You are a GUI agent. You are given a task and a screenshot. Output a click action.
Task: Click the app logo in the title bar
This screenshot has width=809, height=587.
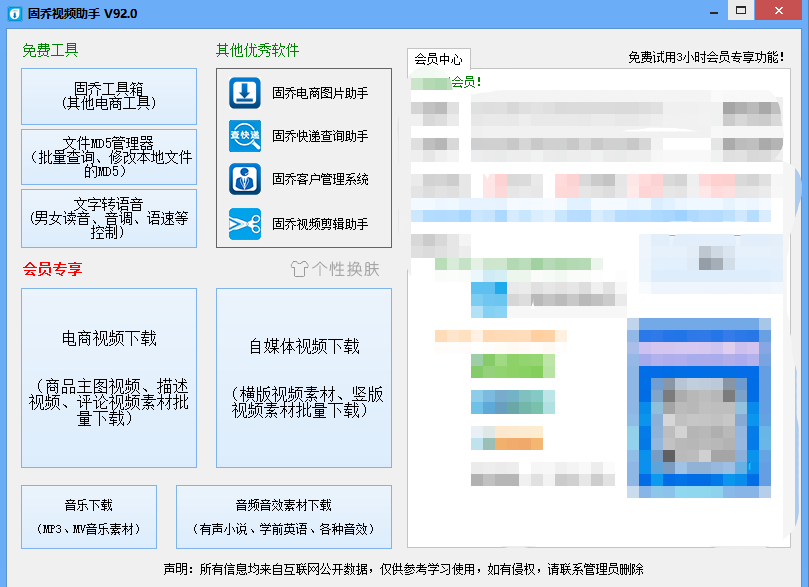pos(14,11)
